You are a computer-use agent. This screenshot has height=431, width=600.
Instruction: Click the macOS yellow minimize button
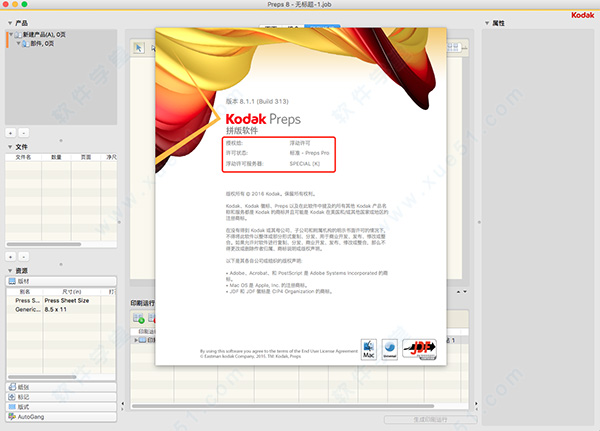(15, 4)
